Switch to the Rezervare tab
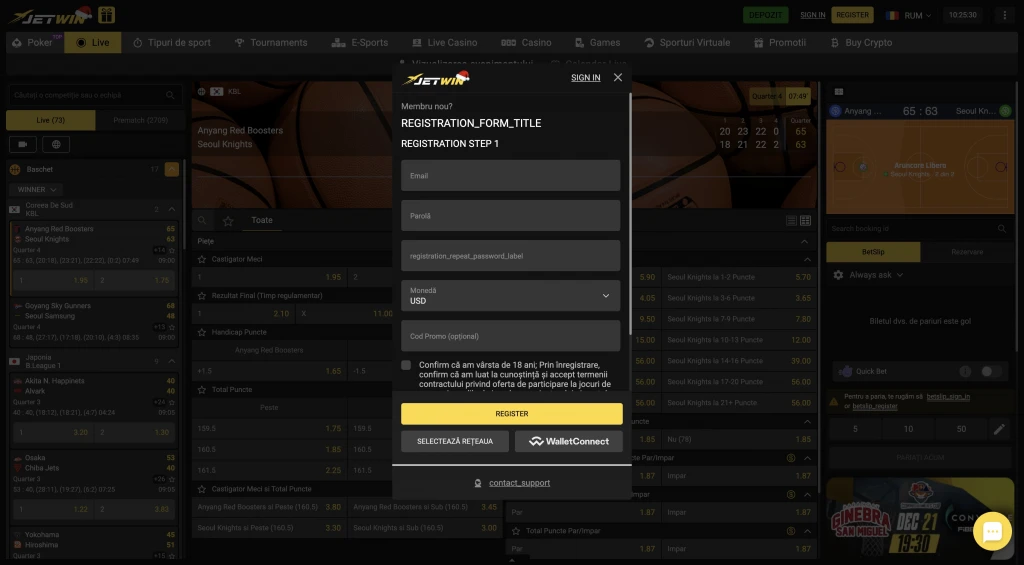 tap(967, 251)
